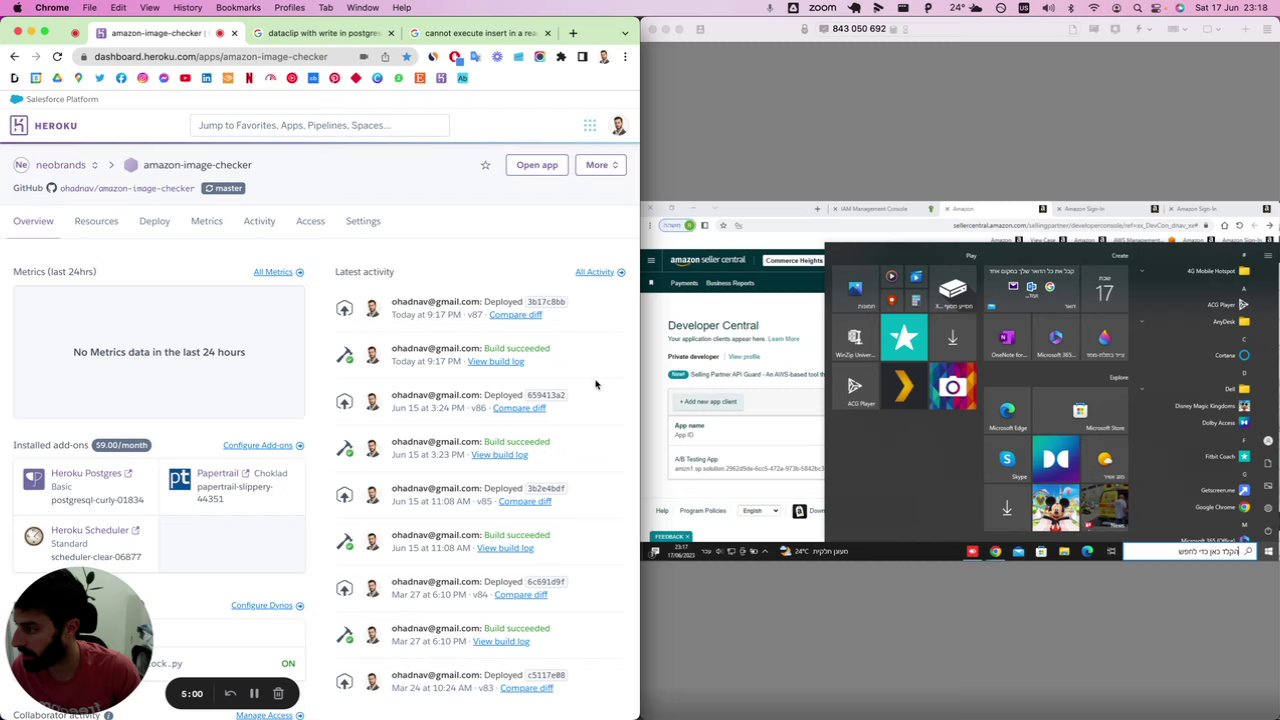The width and height of the screenshot is (1280, 720).
Task: Pause the screen recording
Action: click(x=254, y=693)
